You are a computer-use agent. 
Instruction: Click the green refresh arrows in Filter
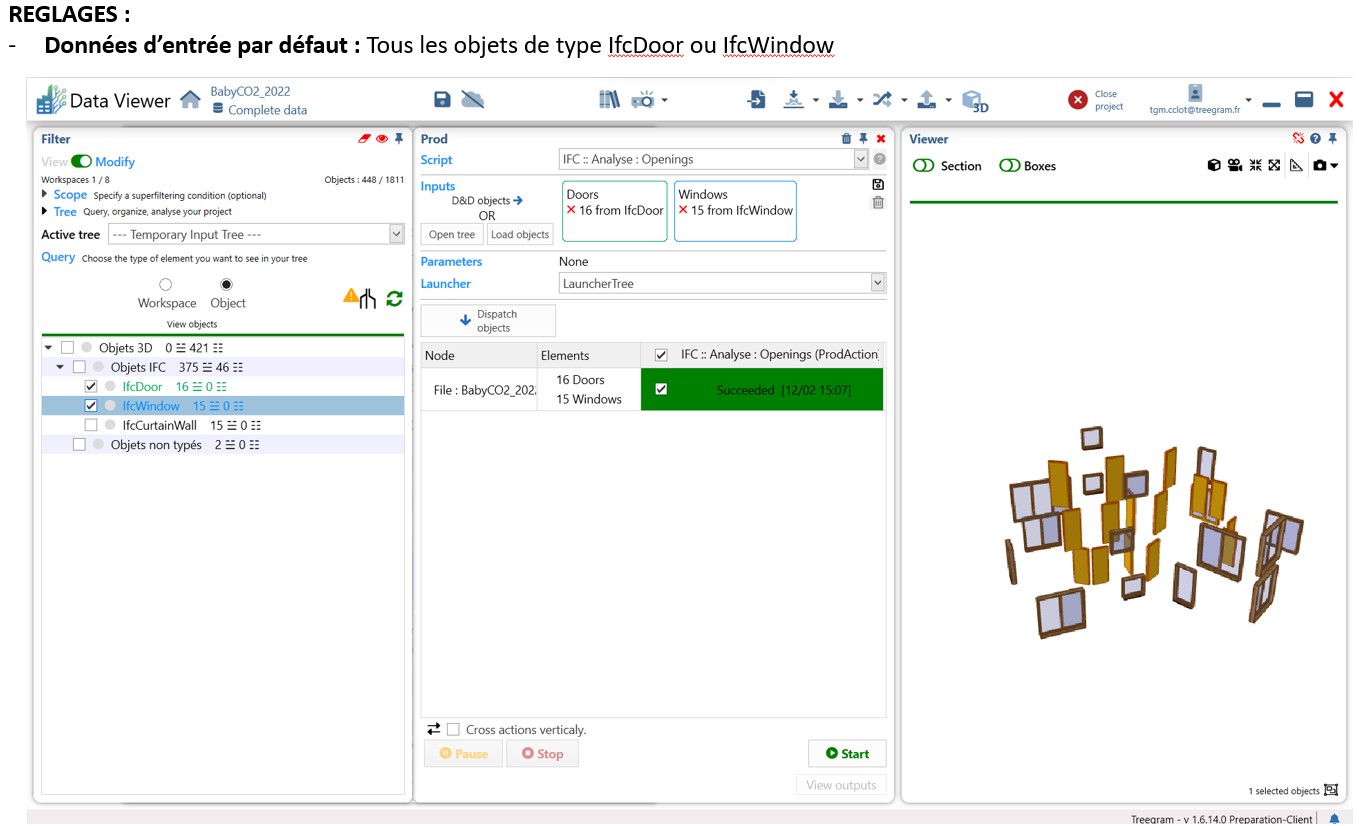pyautogui.click(x=394, y=298)
